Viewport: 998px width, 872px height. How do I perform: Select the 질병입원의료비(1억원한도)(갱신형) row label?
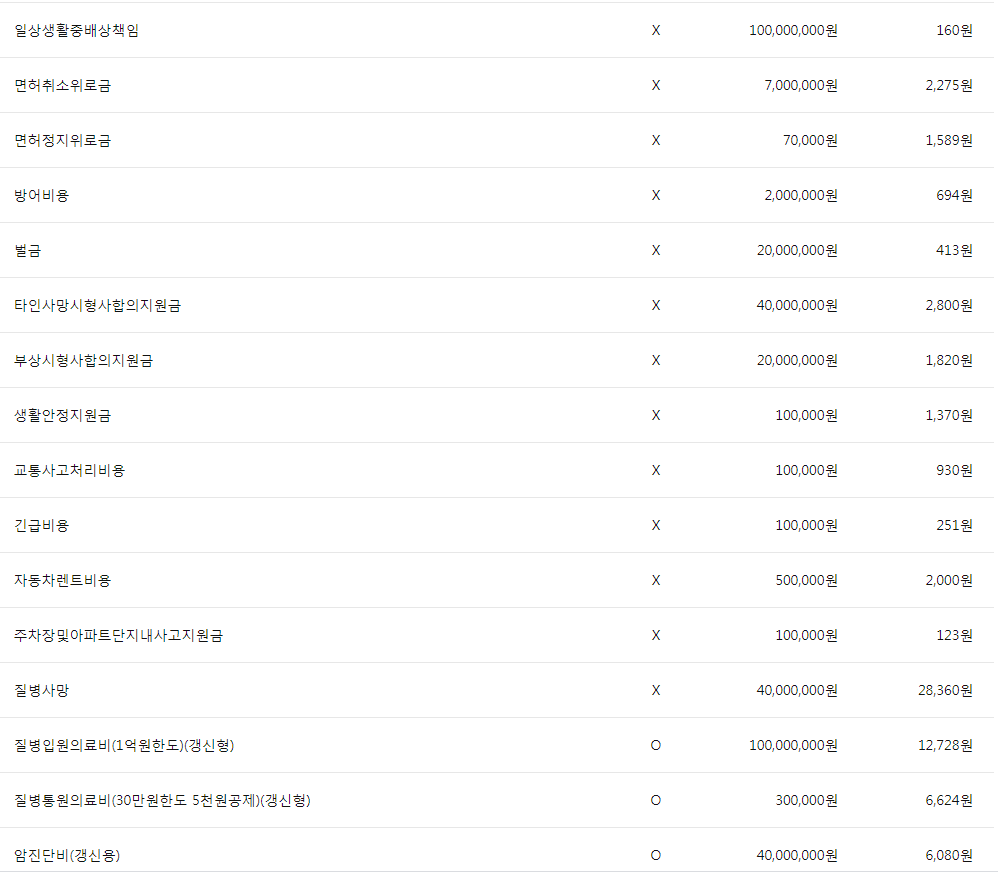(x=124, y=745)
